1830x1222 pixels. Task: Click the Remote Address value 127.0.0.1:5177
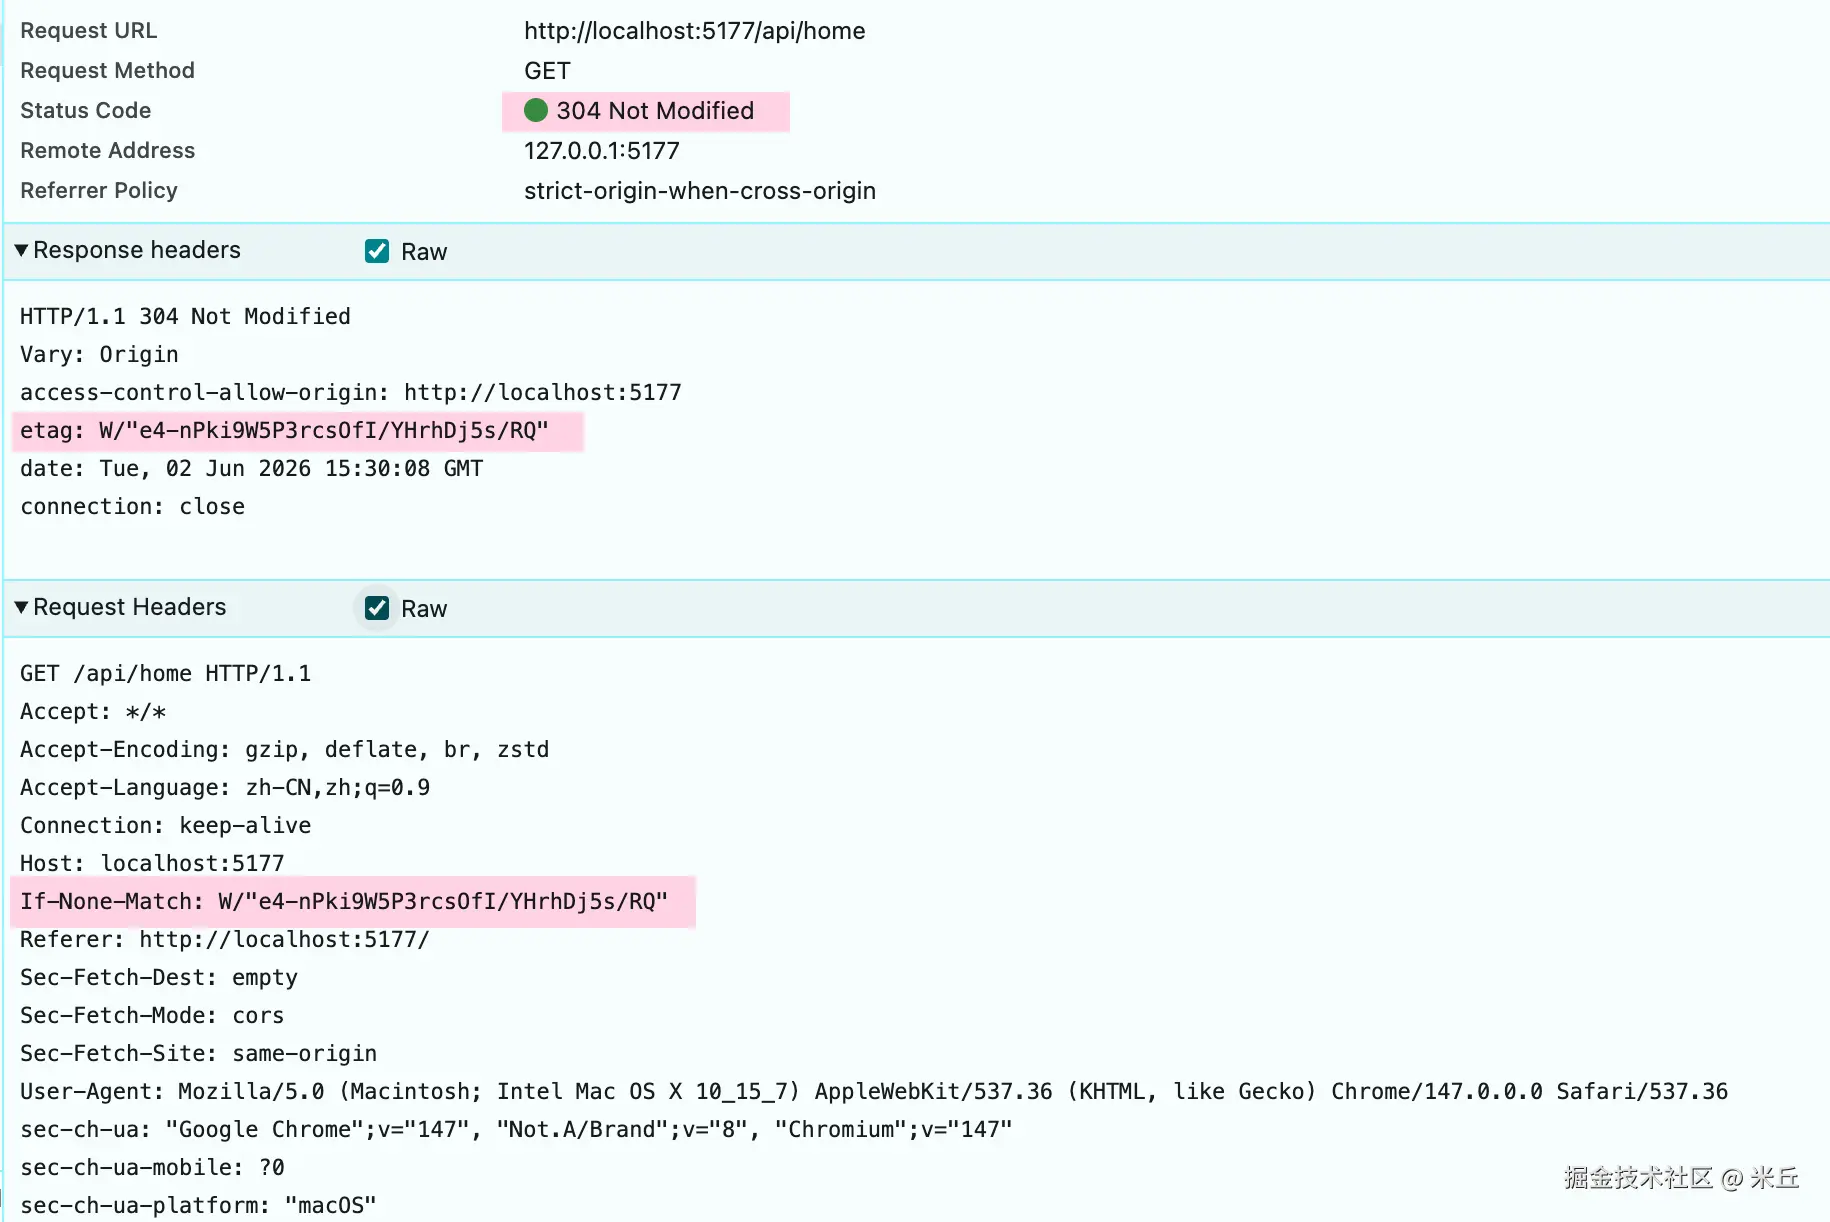tap(602, 151)
